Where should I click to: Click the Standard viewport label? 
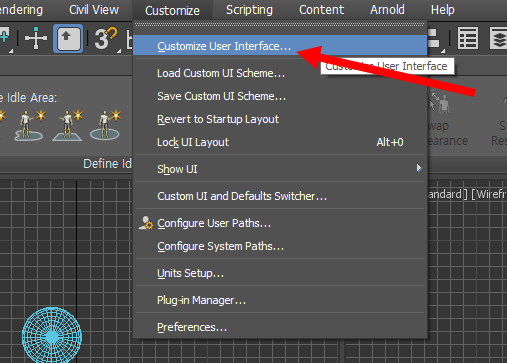tap(447, 194)
